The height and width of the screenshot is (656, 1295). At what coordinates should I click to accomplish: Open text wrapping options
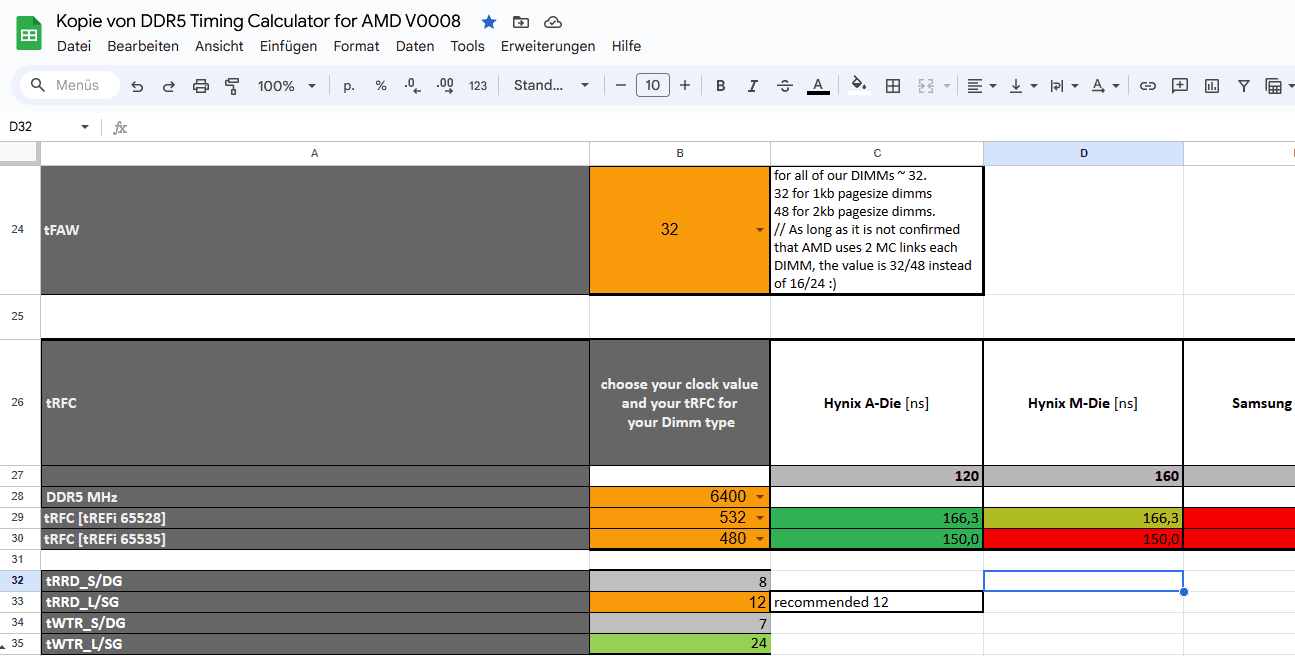pyautogui.click(x=1064, y=86)
